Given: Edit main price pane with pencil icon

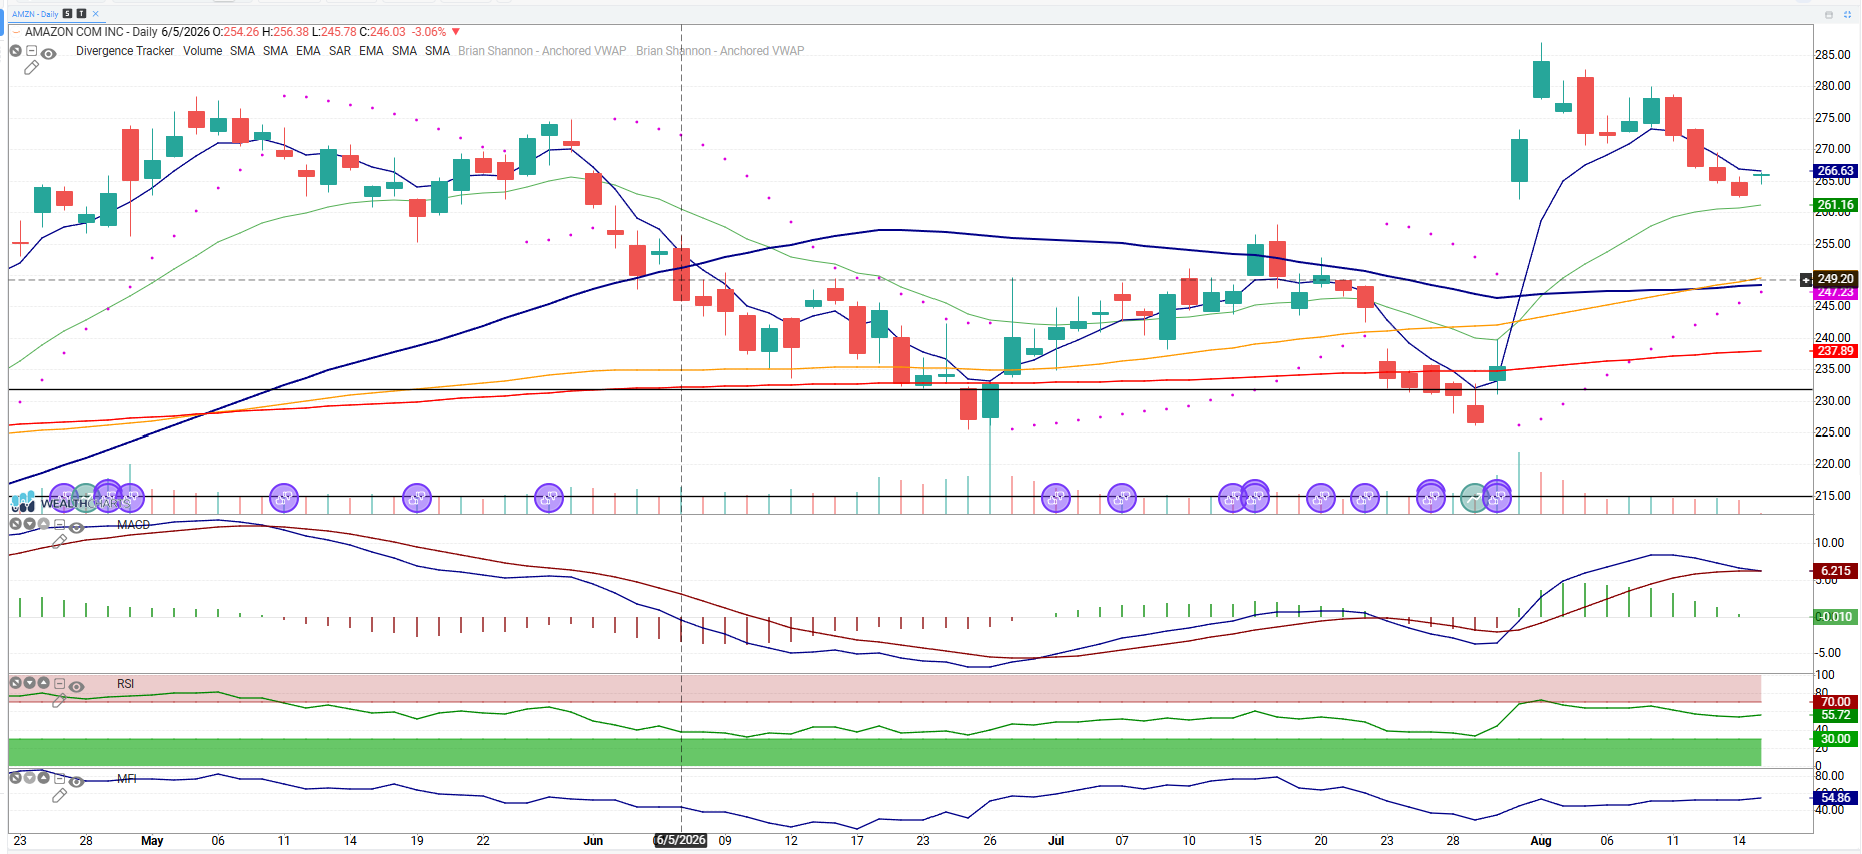Looking at the screenshot, I should click(x=31, y=68).
